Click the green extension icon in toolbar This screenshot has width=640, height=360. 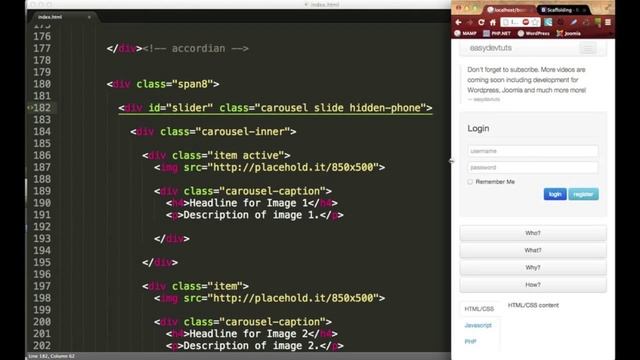(598, 22)
